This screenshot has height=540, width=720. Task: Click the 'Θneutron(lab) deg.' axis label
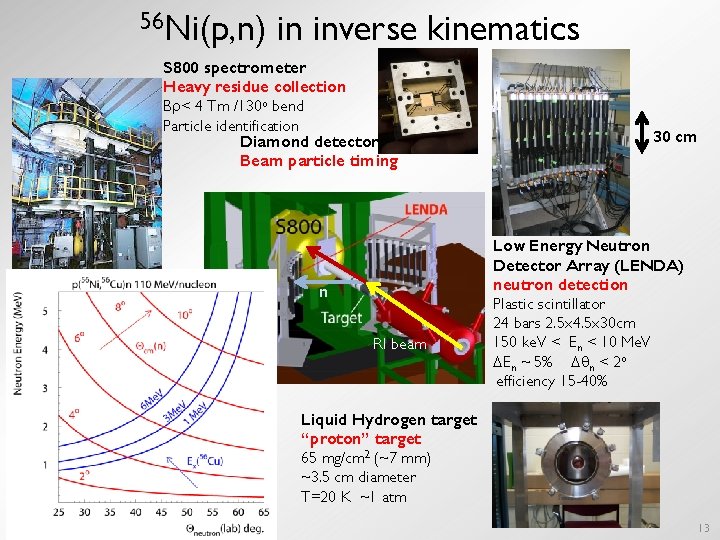[x=225, y=529]
